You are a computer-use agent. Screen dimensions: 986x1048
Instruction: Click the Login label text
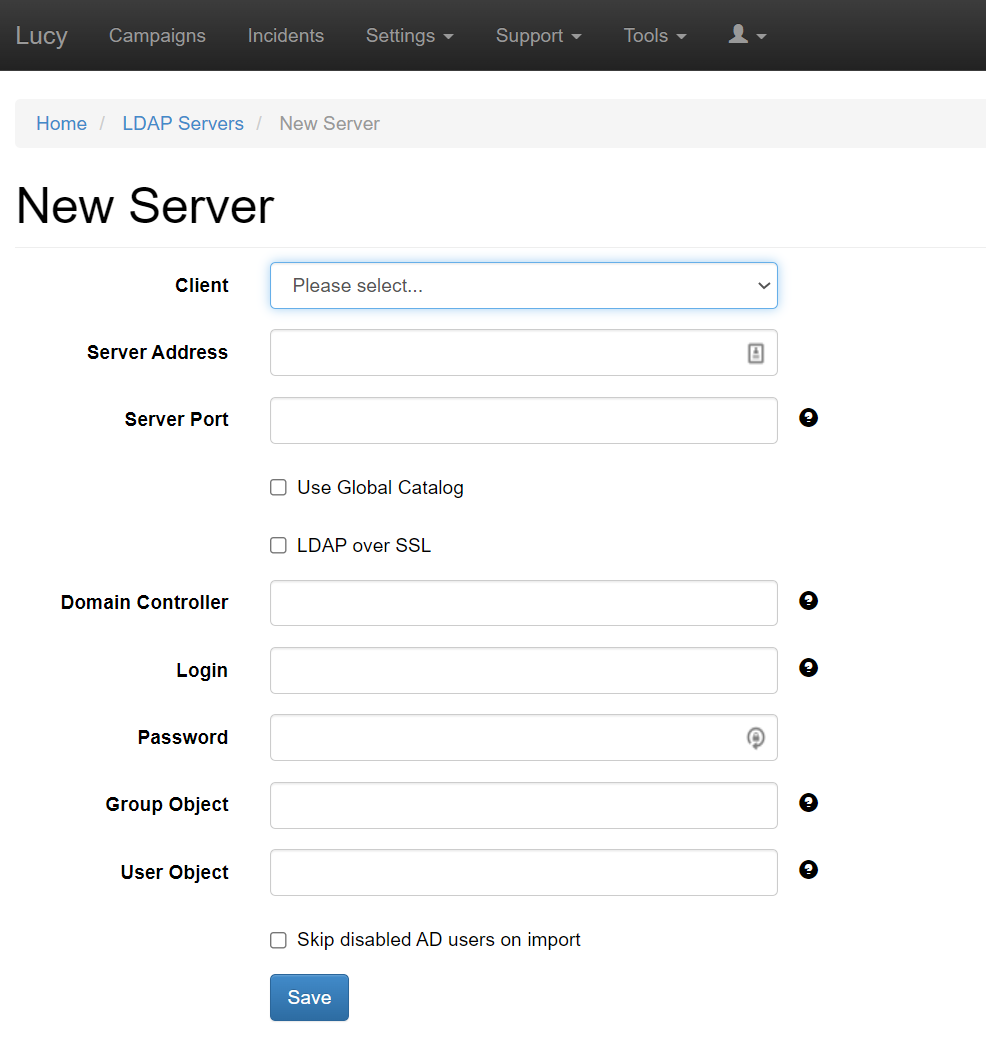click(202, 670)
